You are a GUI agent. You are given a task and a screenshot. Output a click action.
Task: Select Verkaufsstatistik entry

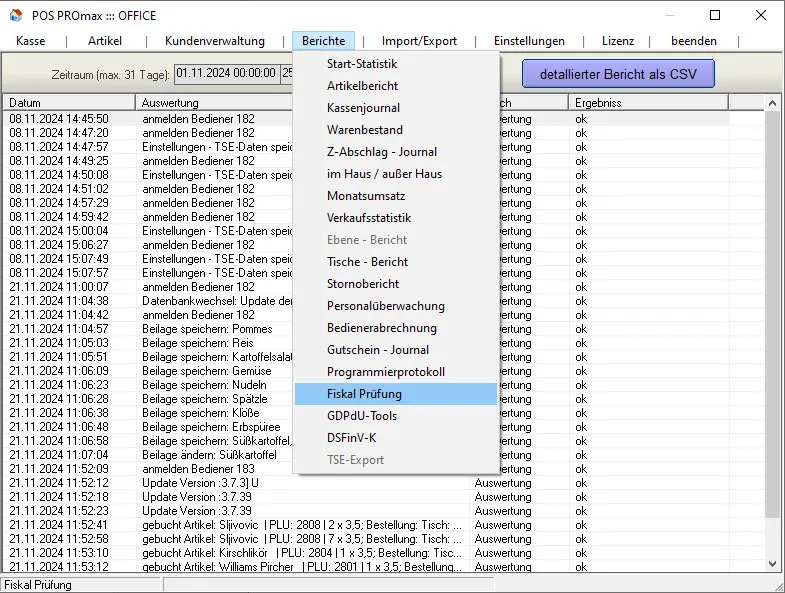tap(396, 218)
